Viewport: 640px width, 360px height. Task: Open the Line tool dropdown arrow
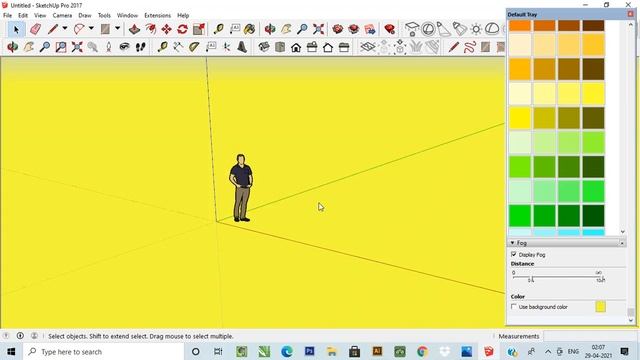coord(64,29)
